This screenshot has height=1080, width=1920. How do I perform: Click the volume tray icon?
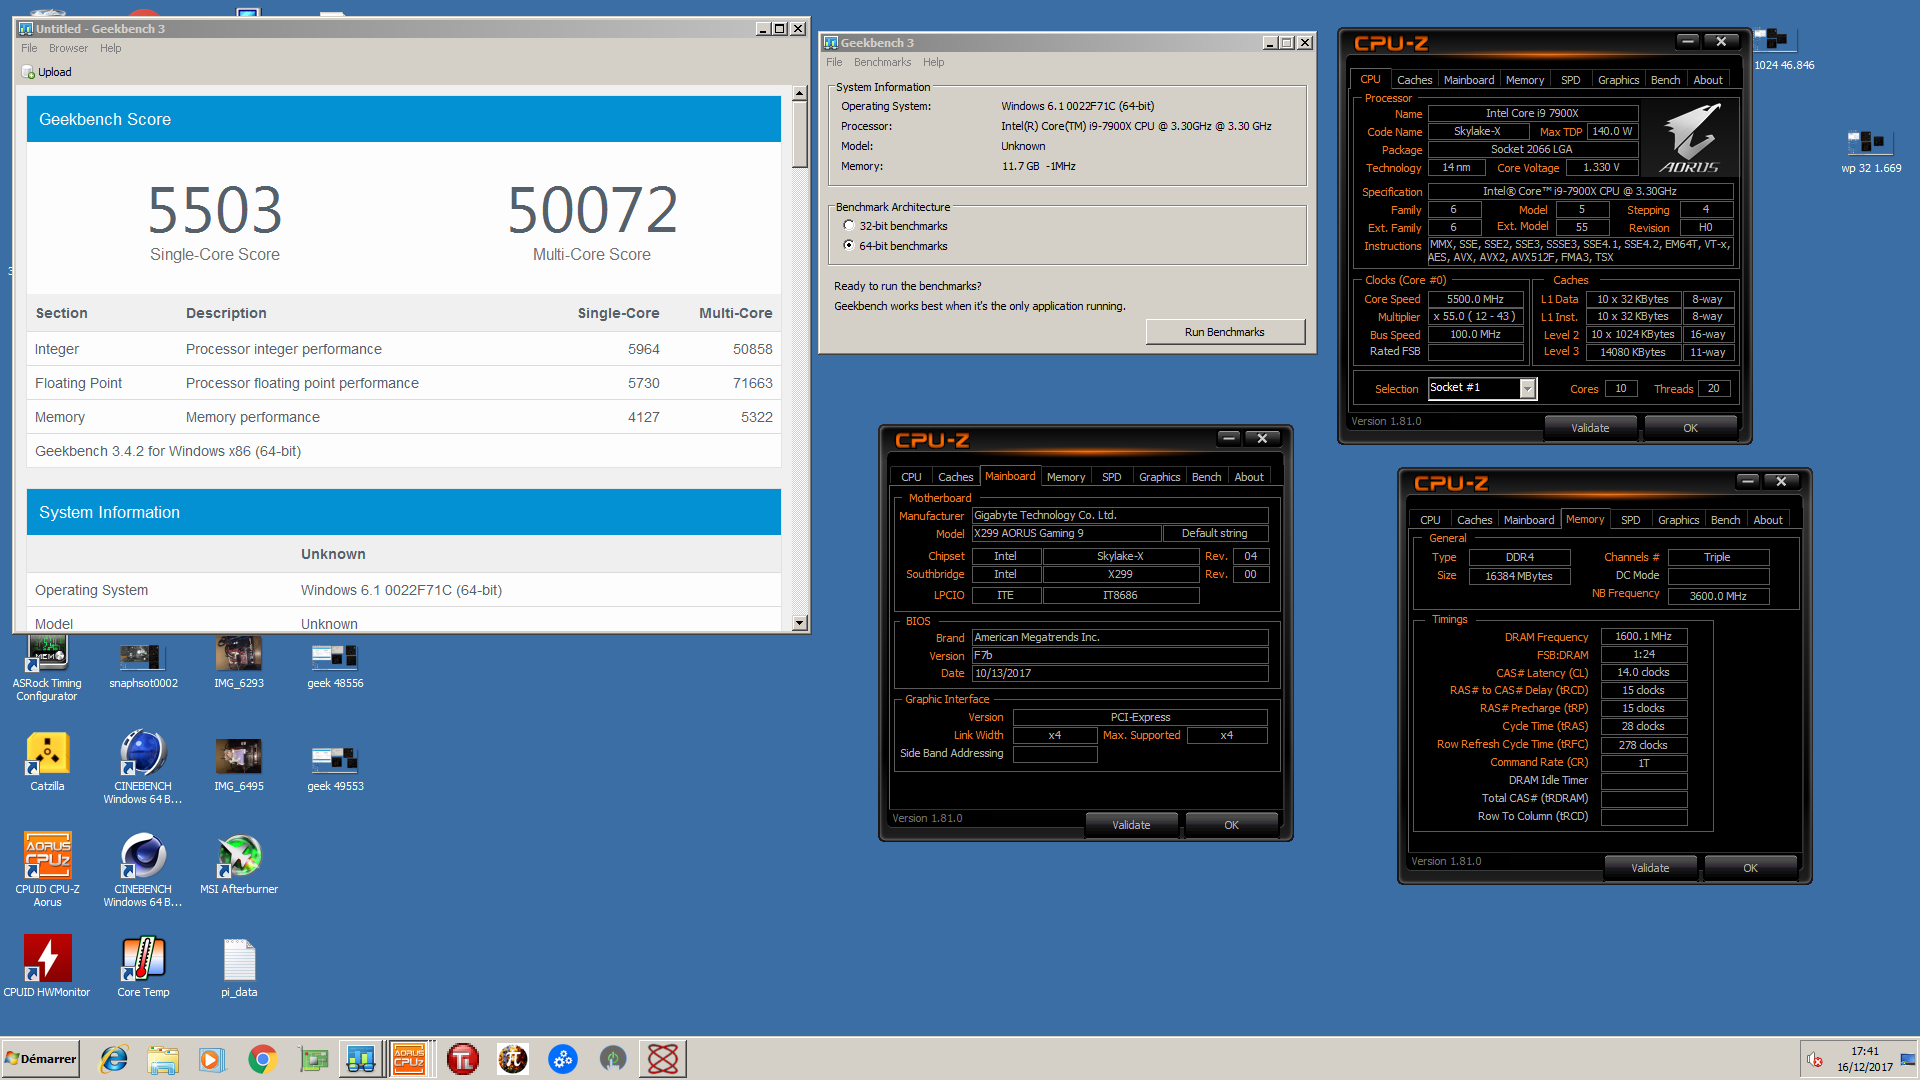1814,1059
